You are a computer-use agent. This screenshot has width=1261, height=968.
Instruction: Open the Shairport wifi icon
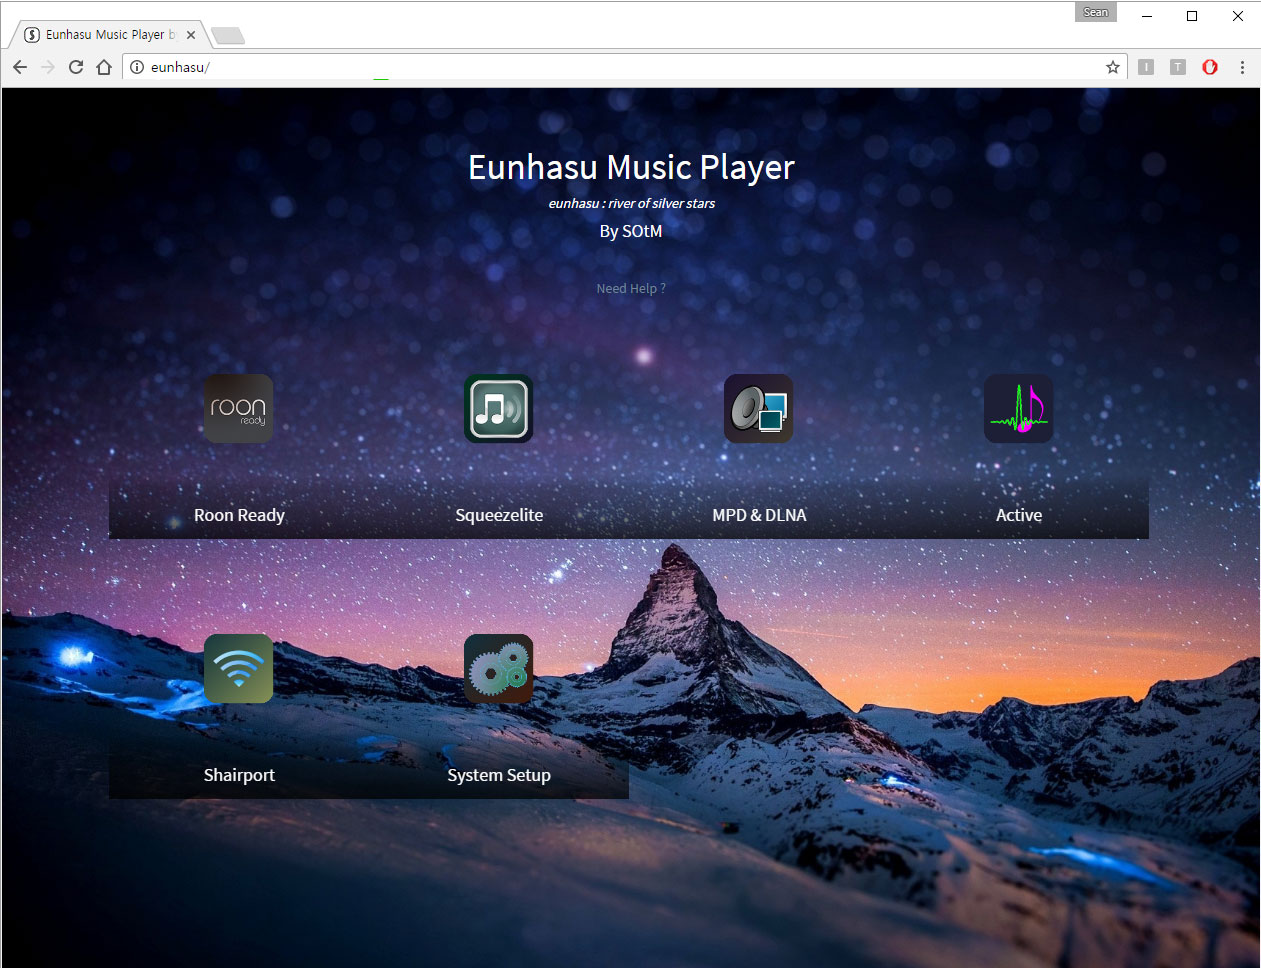(238, 669)
